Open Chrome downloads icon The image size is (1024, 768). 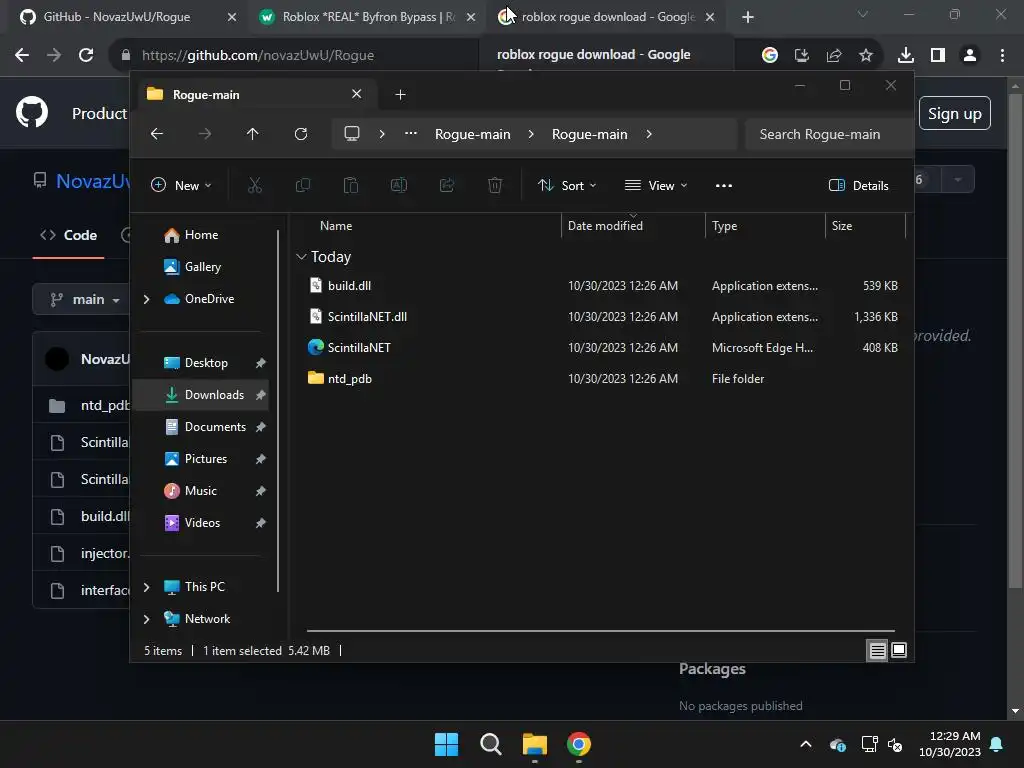point(906,56)
